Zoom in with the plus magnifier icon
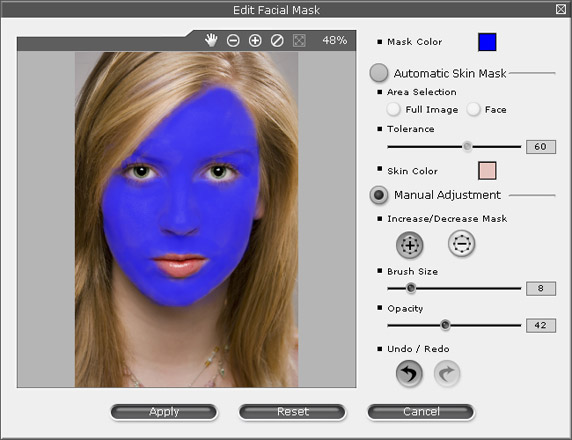Image resolution: width=572 pixels, height=440 pixels. 255,40
